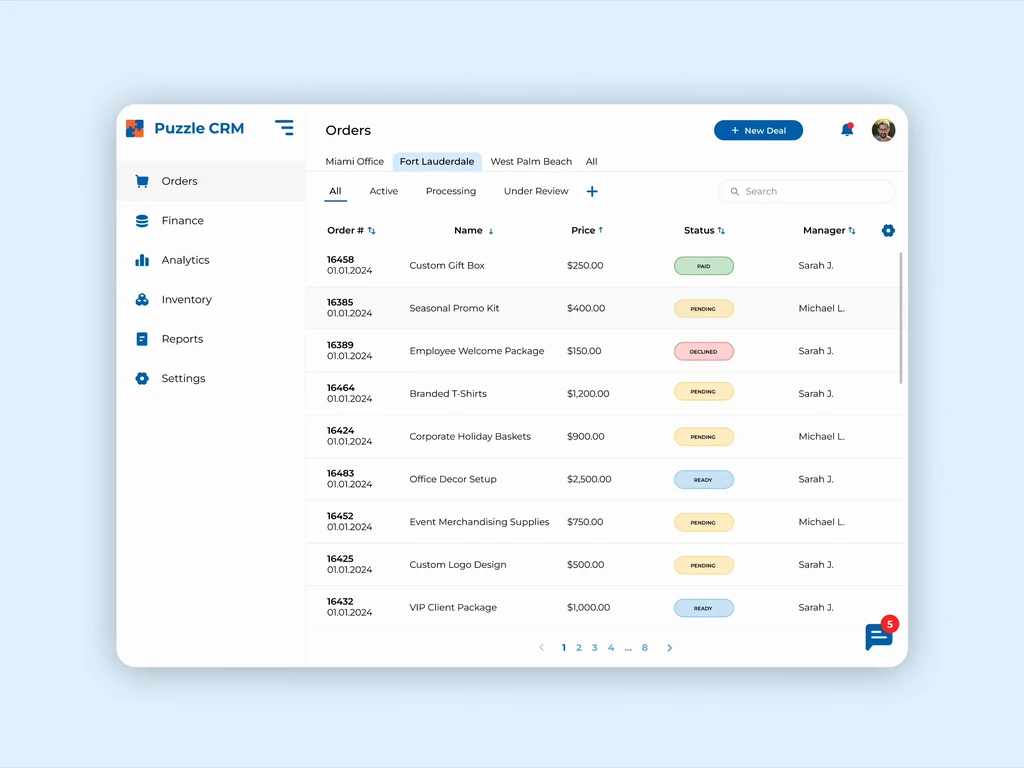
Task: Click the Puzzle CRM logo
Action: 185,128
